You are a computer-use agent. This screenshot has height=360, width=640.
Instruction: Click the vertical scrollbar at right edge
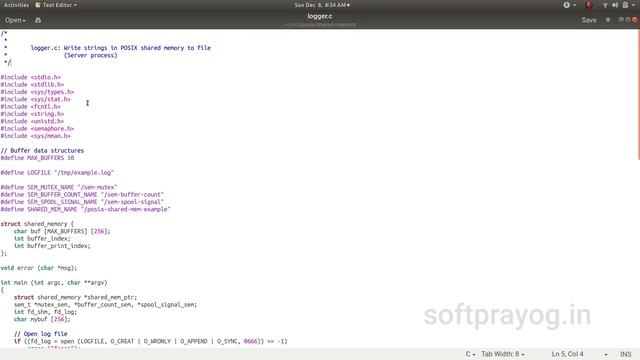[x=638, y=94]
